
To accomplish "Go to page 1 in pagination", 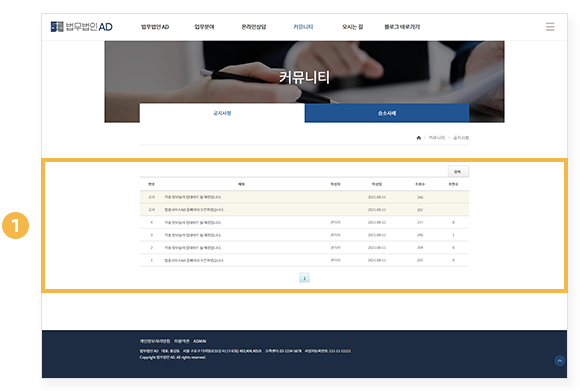I will (304, 278).
